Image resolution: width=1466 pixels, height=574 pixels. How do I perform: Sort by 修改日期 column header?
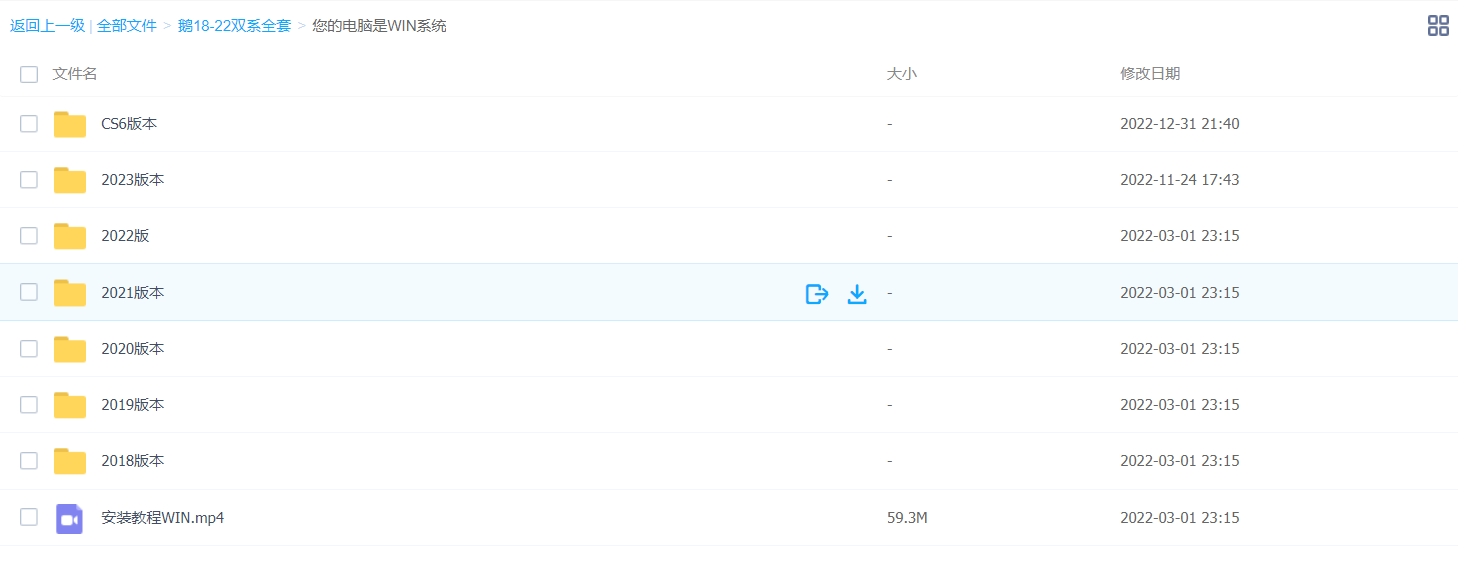point(1150,74)
